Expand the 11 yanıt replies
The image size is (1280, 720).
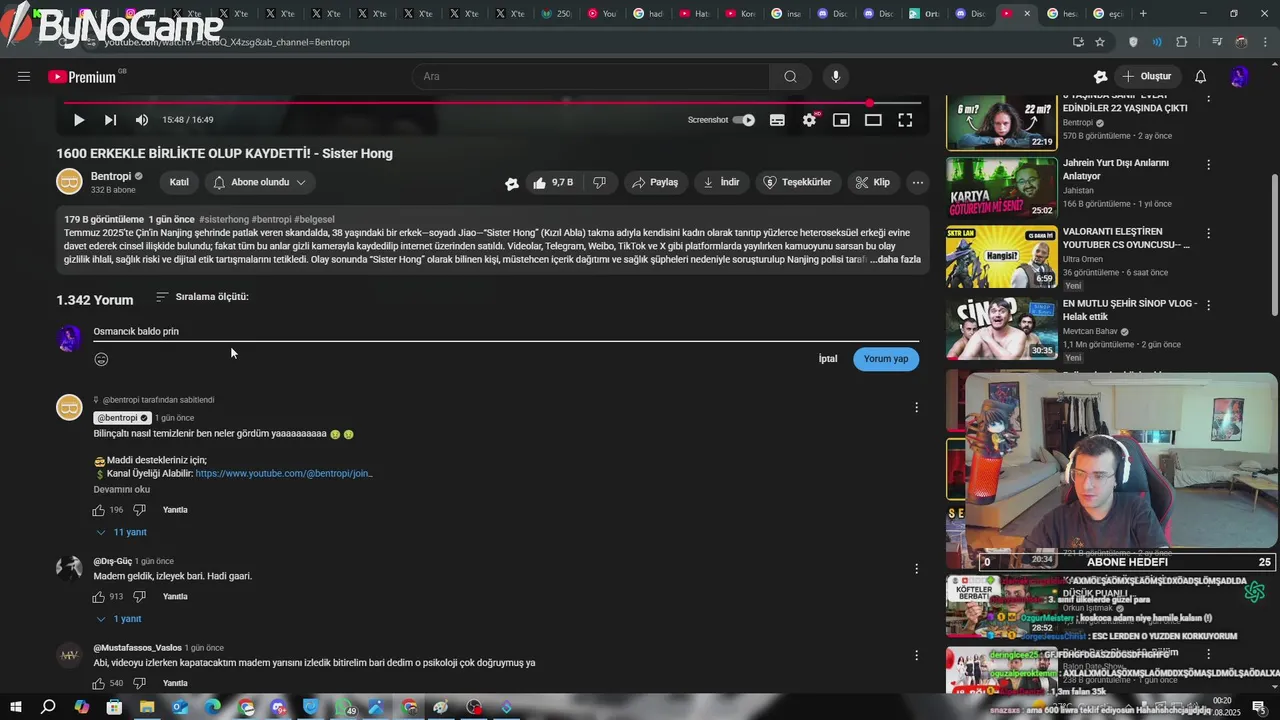(122, 532)
